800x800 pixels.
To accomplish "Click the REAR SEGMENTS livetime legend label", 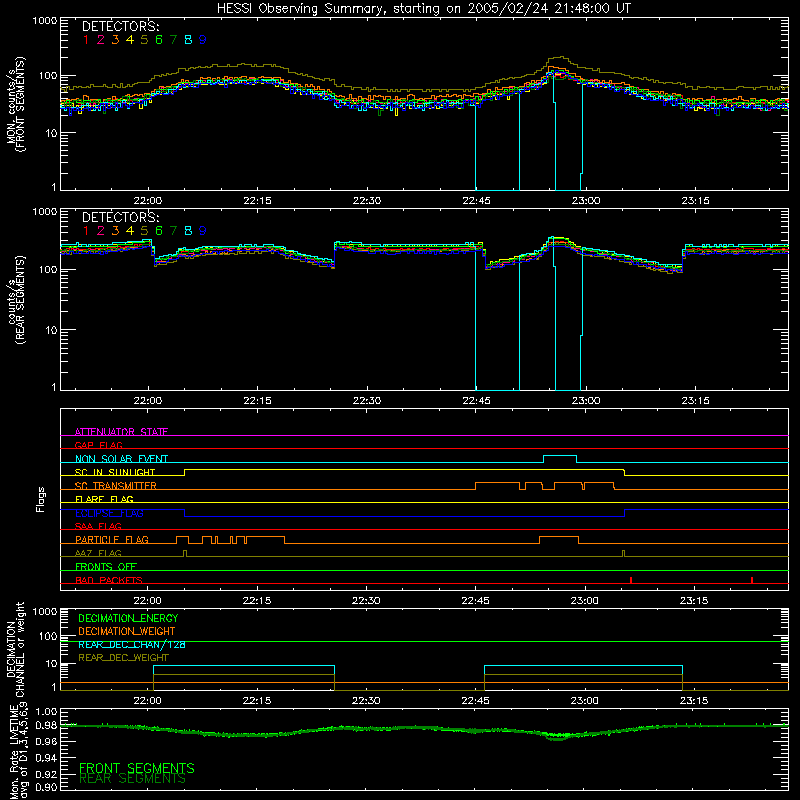I will pos(133,779).
